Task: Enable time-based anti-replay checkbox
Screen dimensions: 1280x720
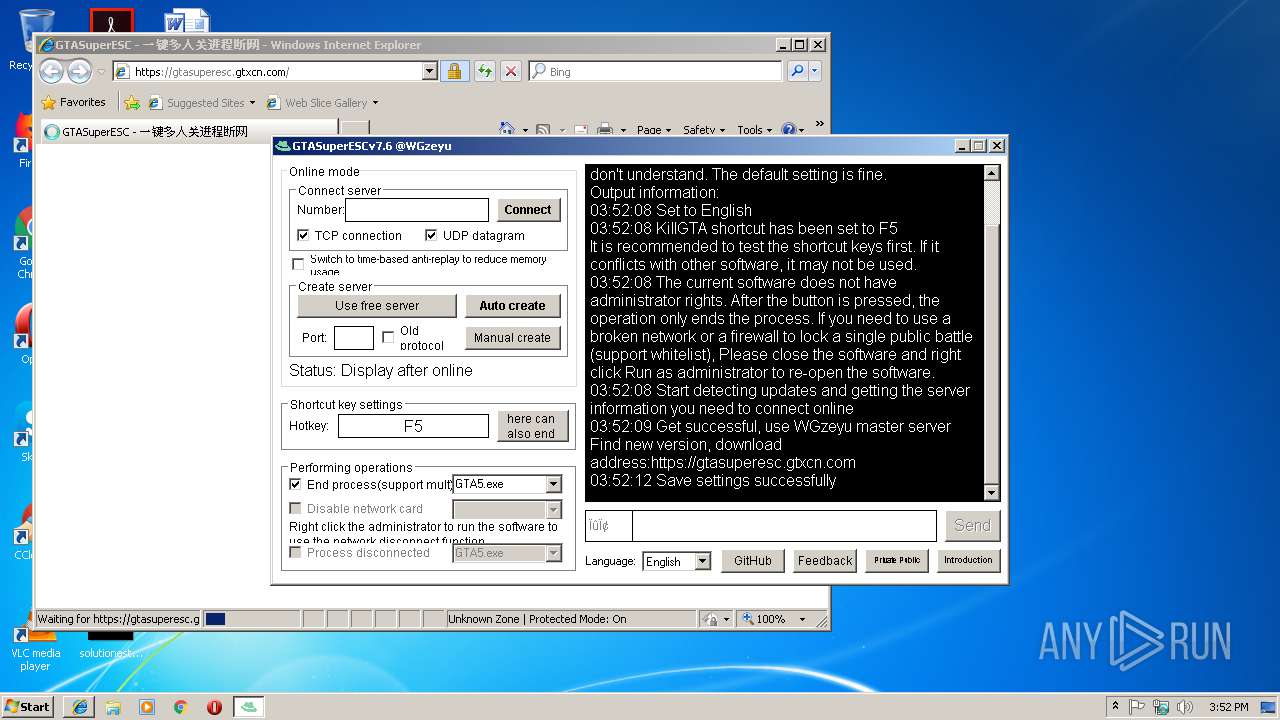Action: pos(298,264)
